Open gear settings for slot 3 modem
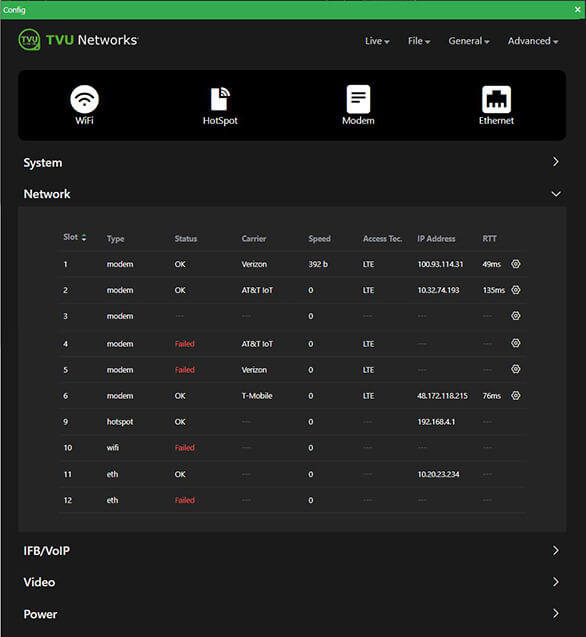Screen dimensions: 586x637 point(516,316)
